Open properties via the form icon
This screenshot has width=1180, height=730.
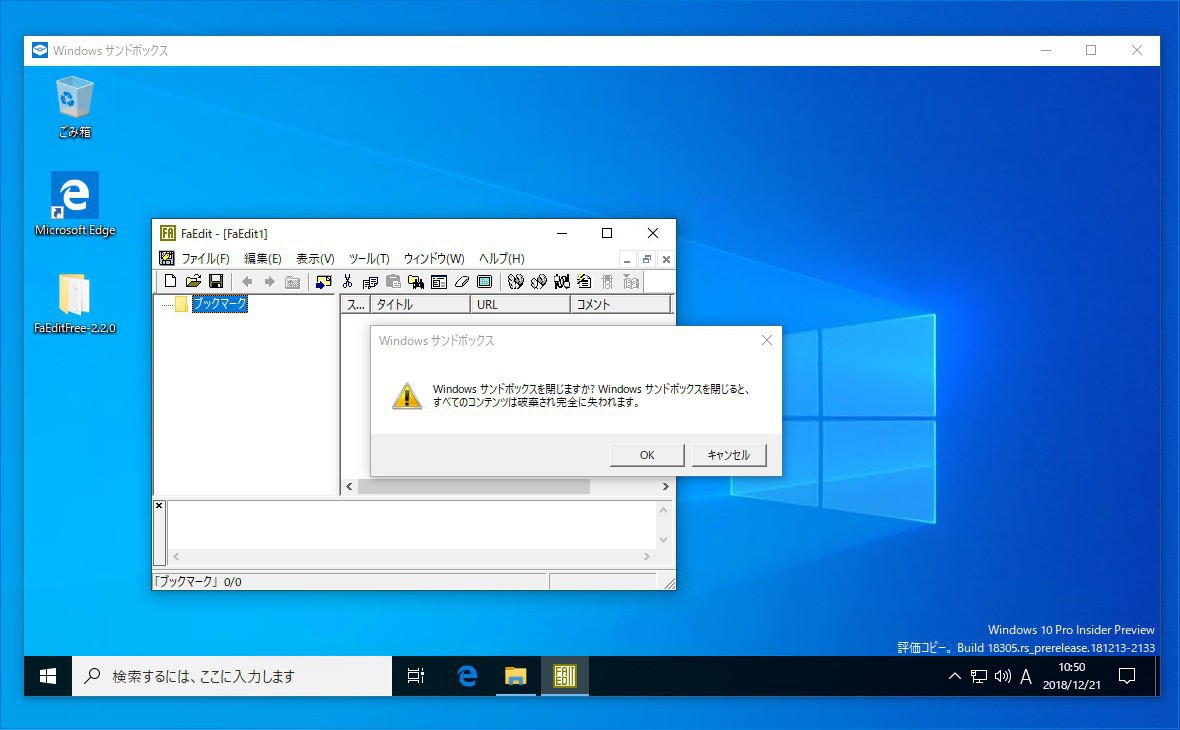[439, 281]
